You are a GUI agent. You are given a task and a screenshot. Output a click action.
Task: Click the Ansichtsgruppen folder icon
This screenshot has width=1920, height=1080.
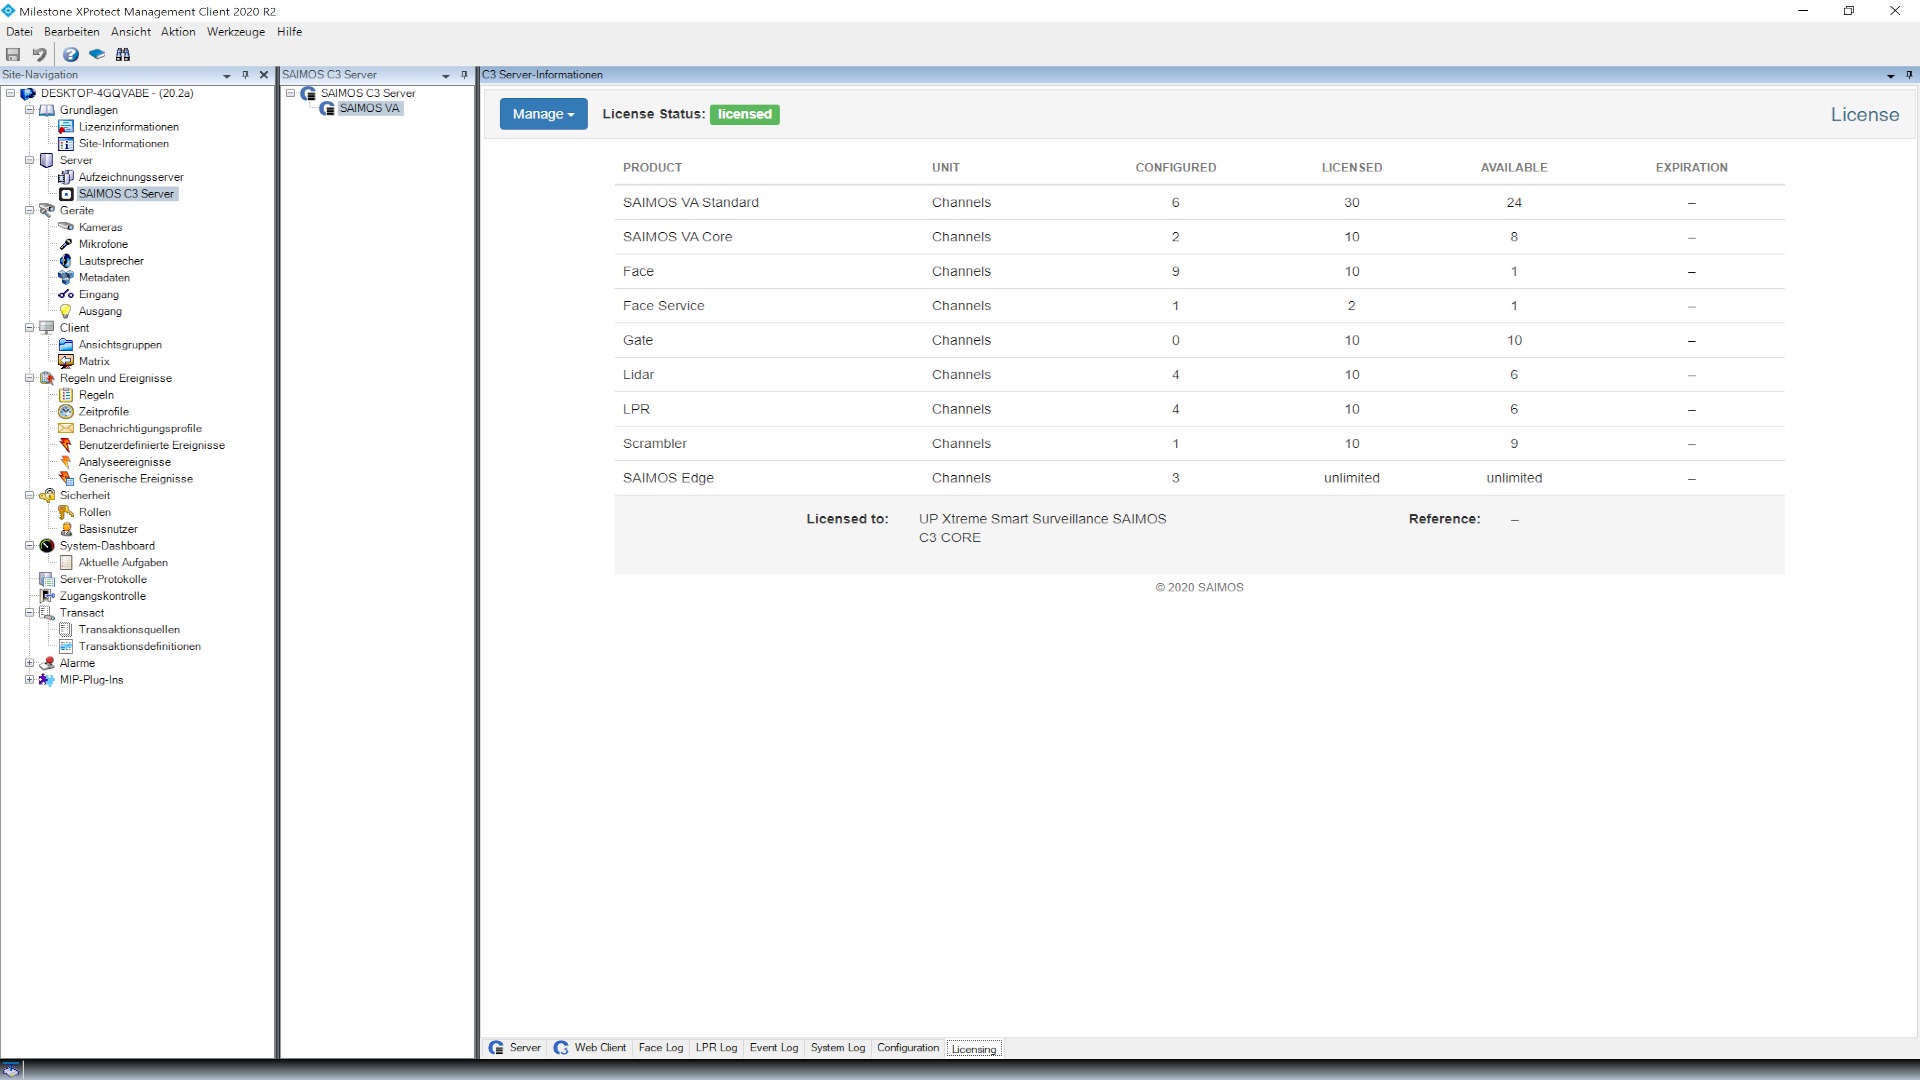point(66,345)
